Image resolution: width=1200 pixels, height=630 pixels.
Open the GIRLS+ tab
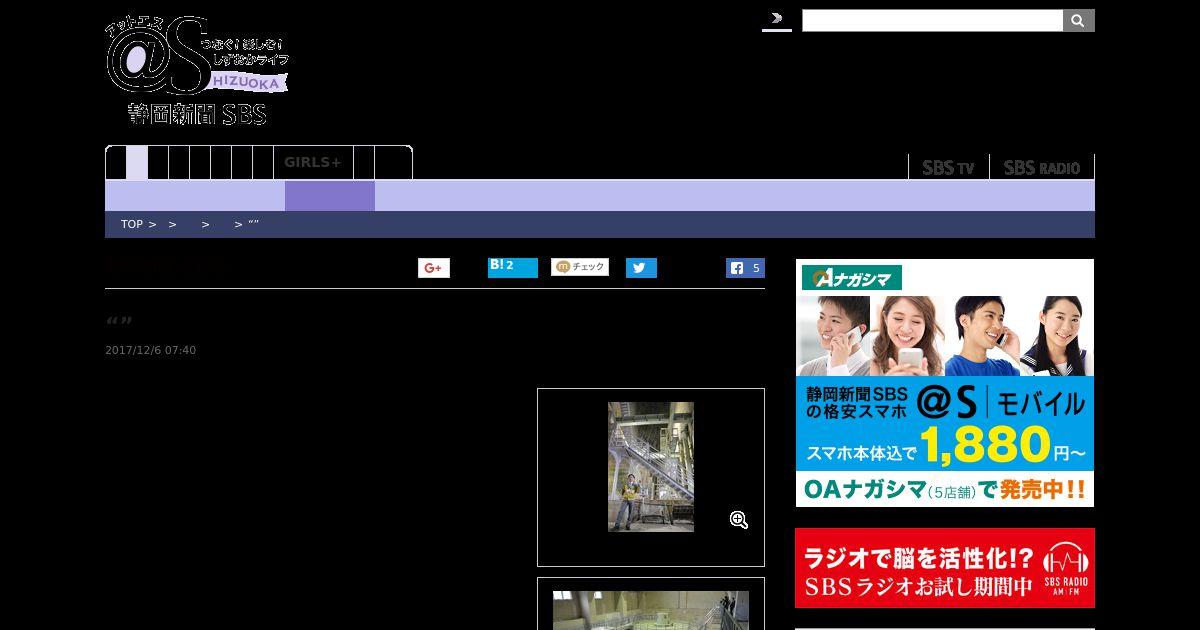[313, 162]
